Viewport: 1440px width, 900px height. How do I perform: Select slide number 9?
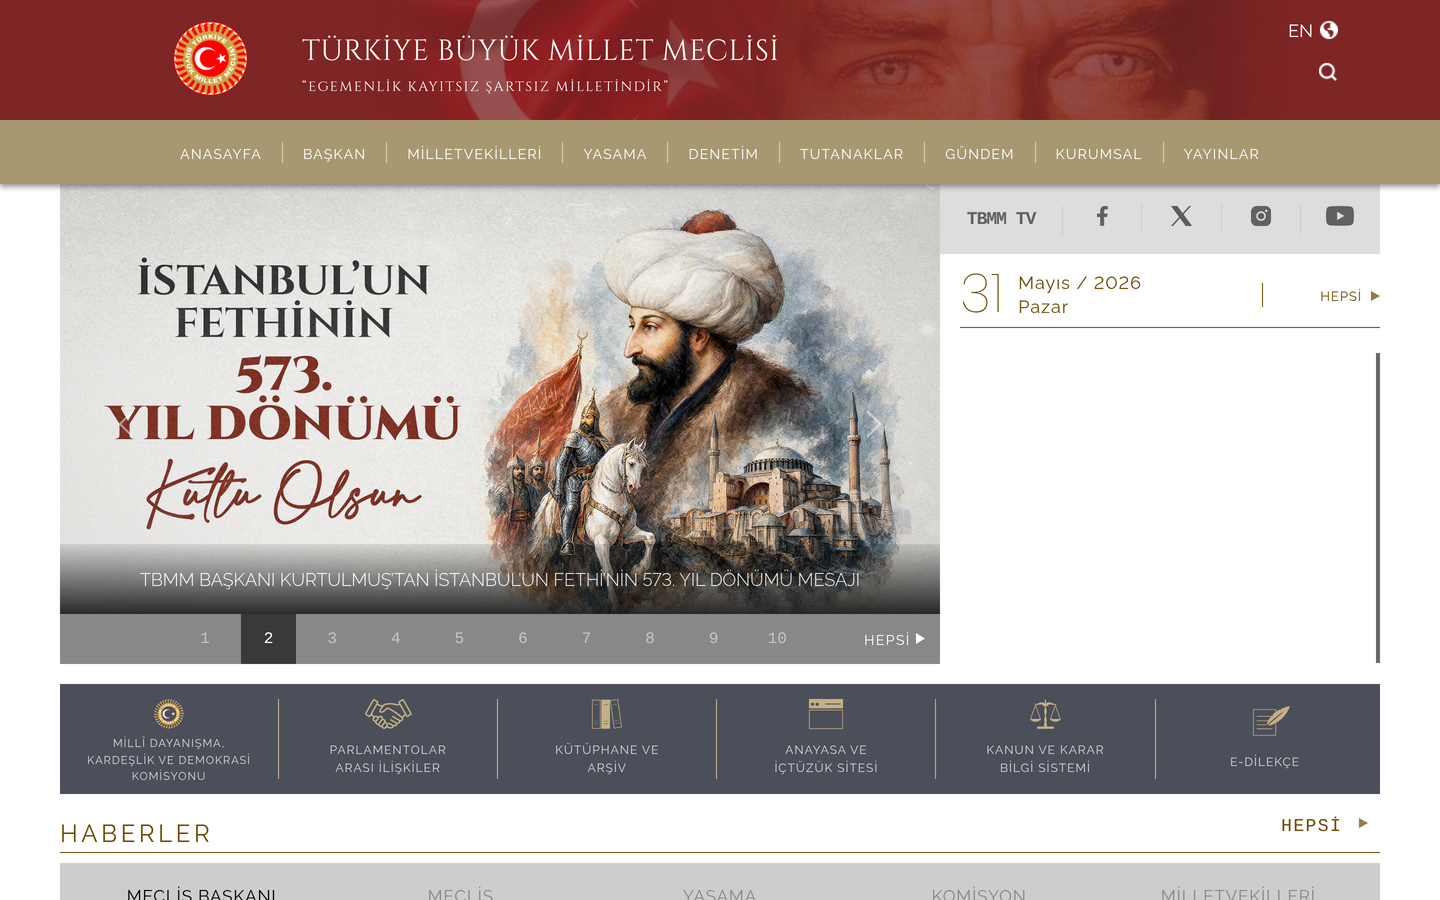click(x=713, y=639)
